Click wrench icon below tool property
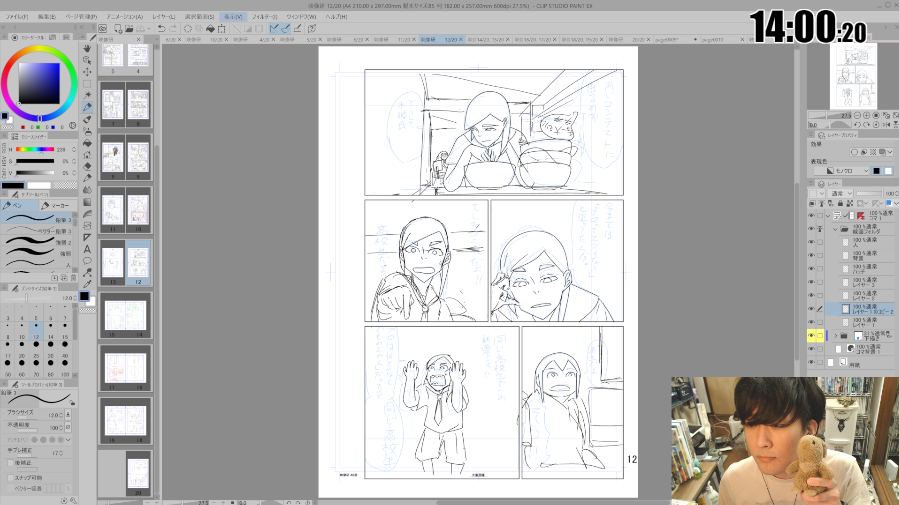 tap(73, 500)
